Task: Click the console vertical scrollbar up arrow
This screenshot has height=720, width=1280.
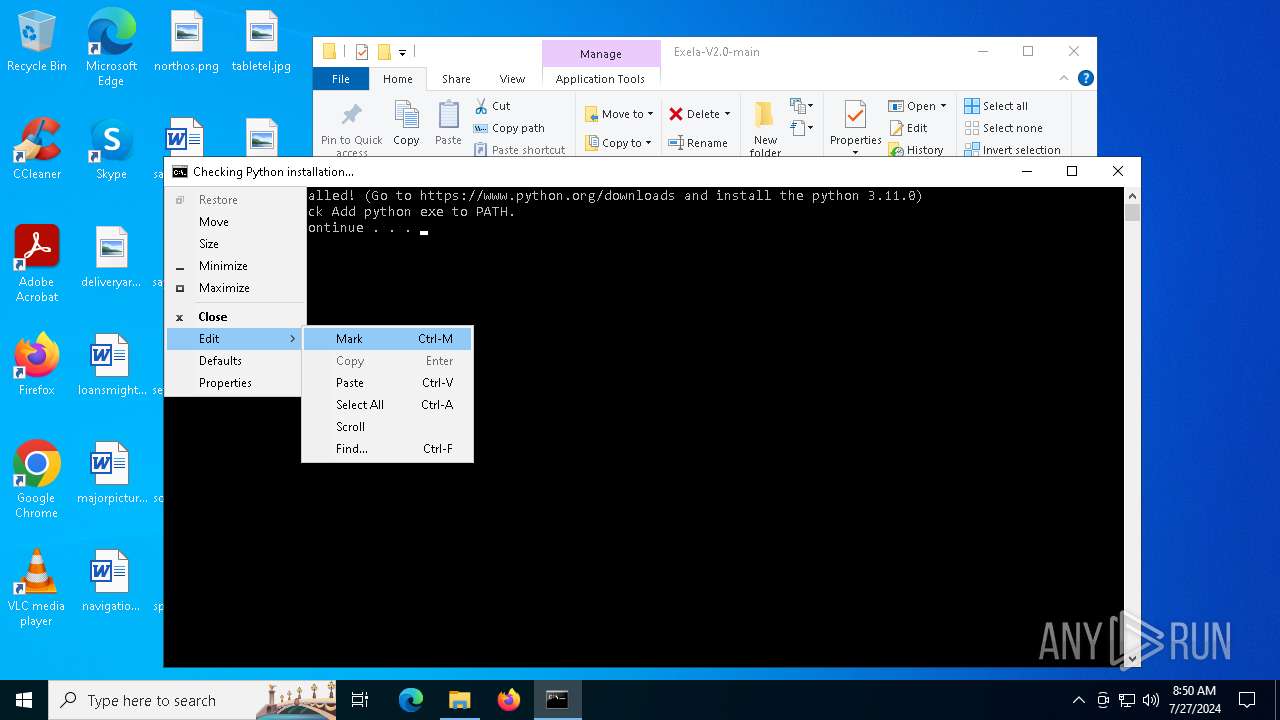Action: [x=1133, y=196]
